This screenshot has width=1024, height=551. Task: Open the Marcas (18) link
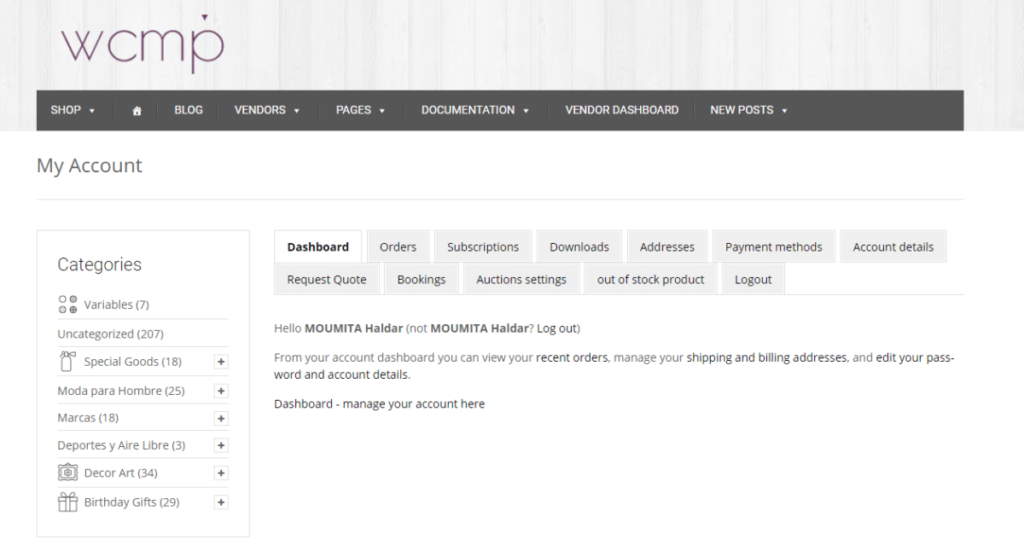88,418
